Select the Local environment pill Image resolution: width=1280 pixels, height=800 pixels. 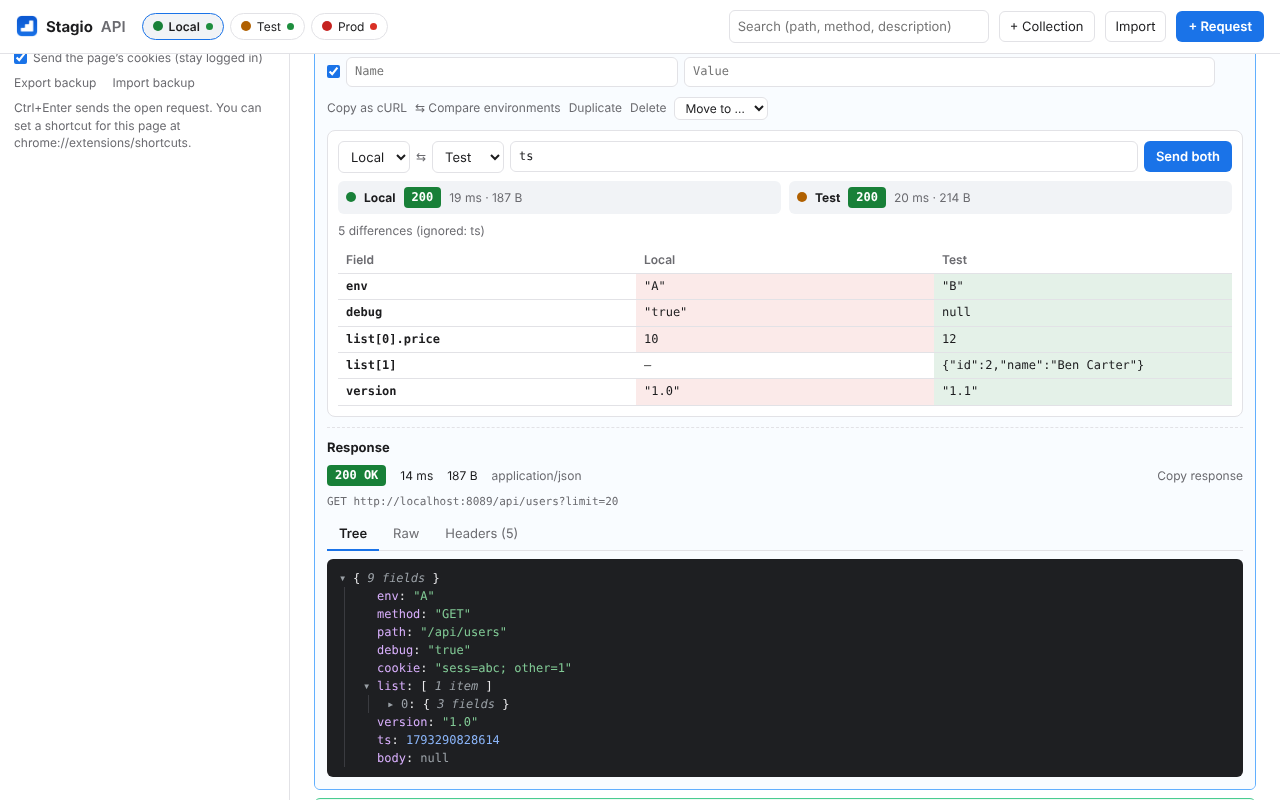point(183,27)
